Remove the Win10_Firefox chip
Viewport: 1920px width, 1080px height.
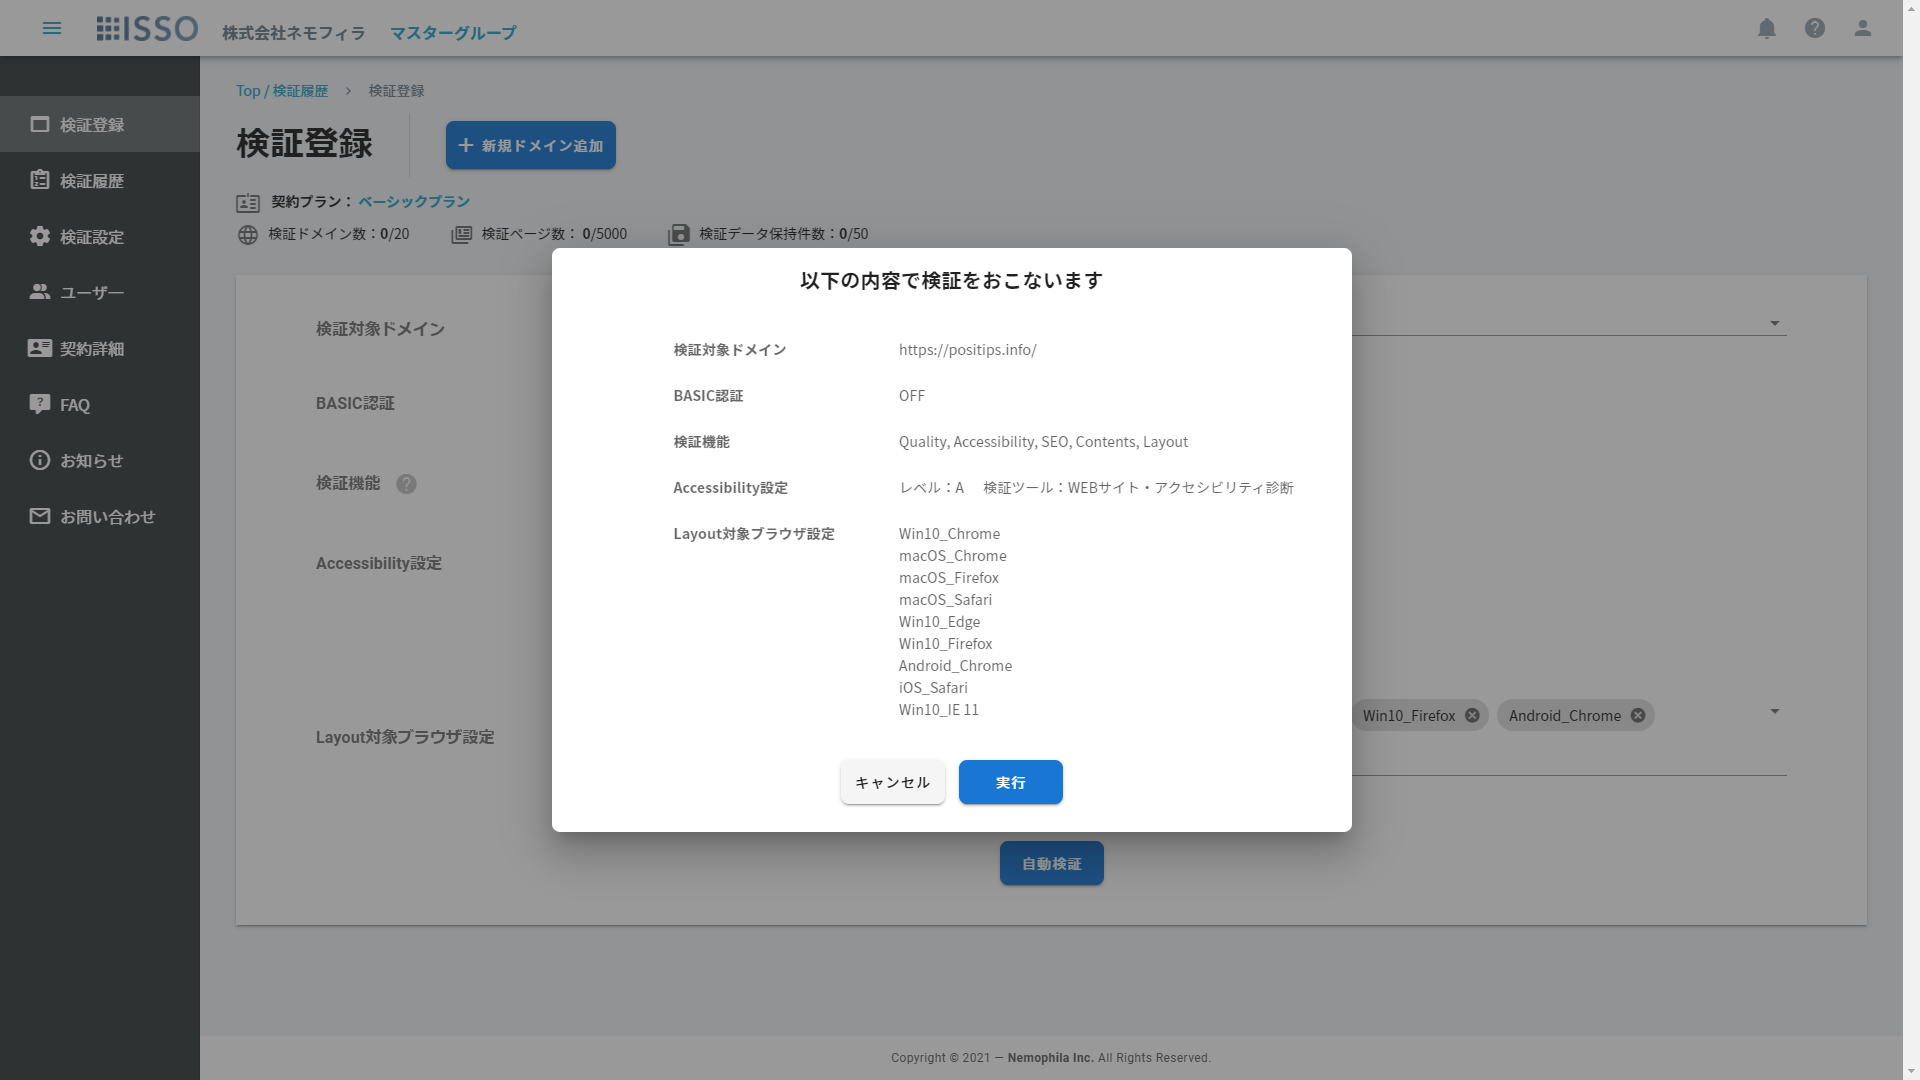click(x=1472, y=715)
